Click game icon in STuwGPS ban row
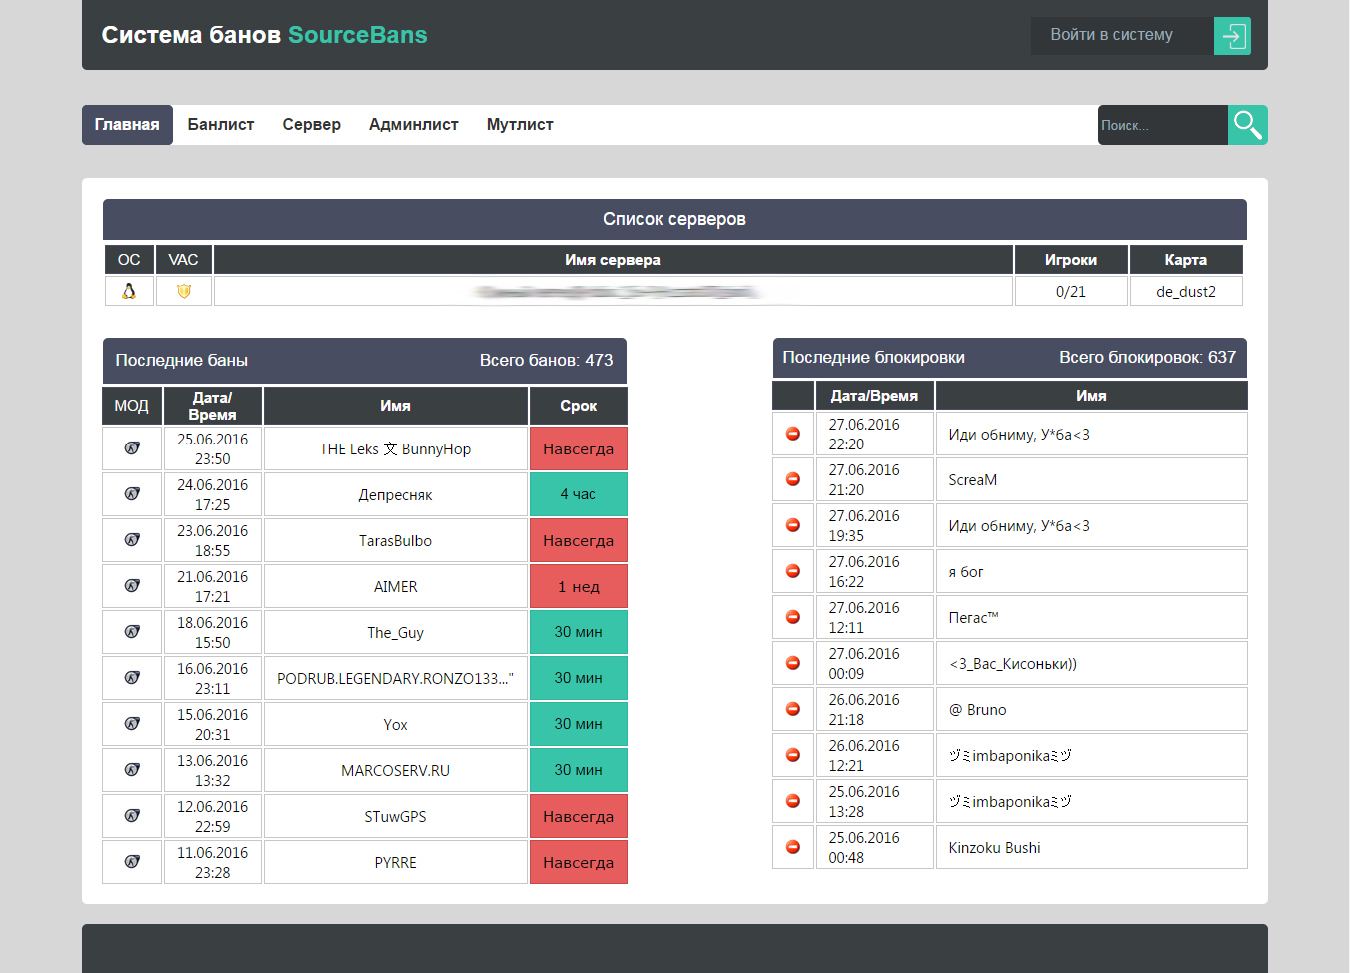 pos(132,816)
